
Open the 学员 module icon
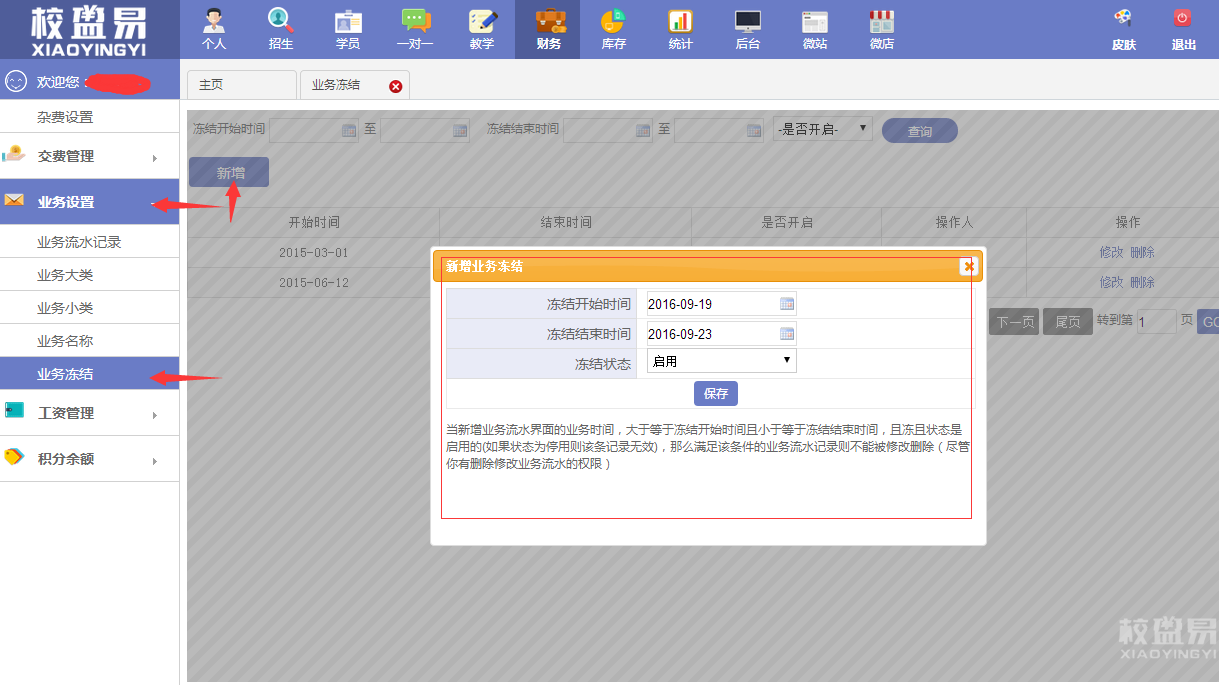348,22
